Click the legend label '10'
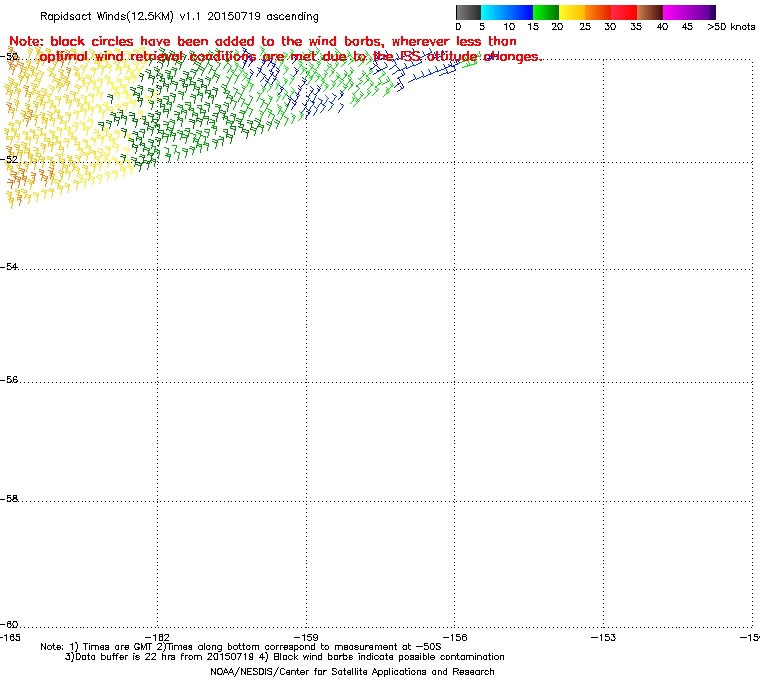760x688 pixels. [509, 27]
